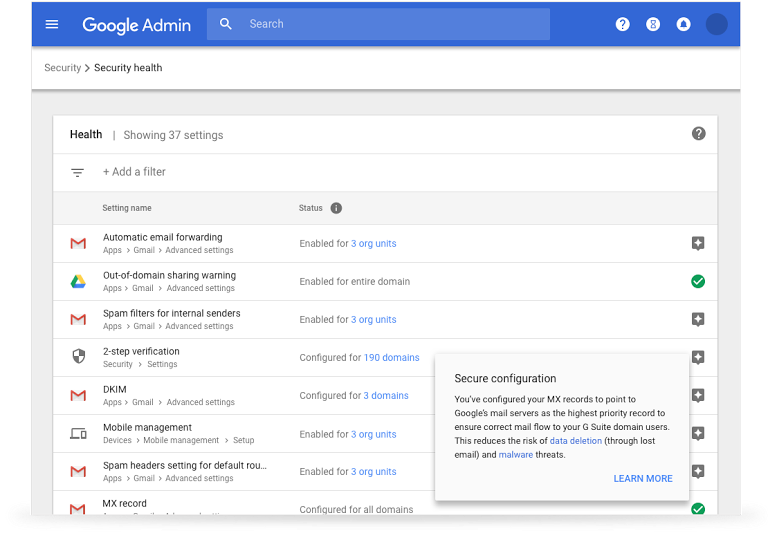Click the filter list icon

coord(77,172)
